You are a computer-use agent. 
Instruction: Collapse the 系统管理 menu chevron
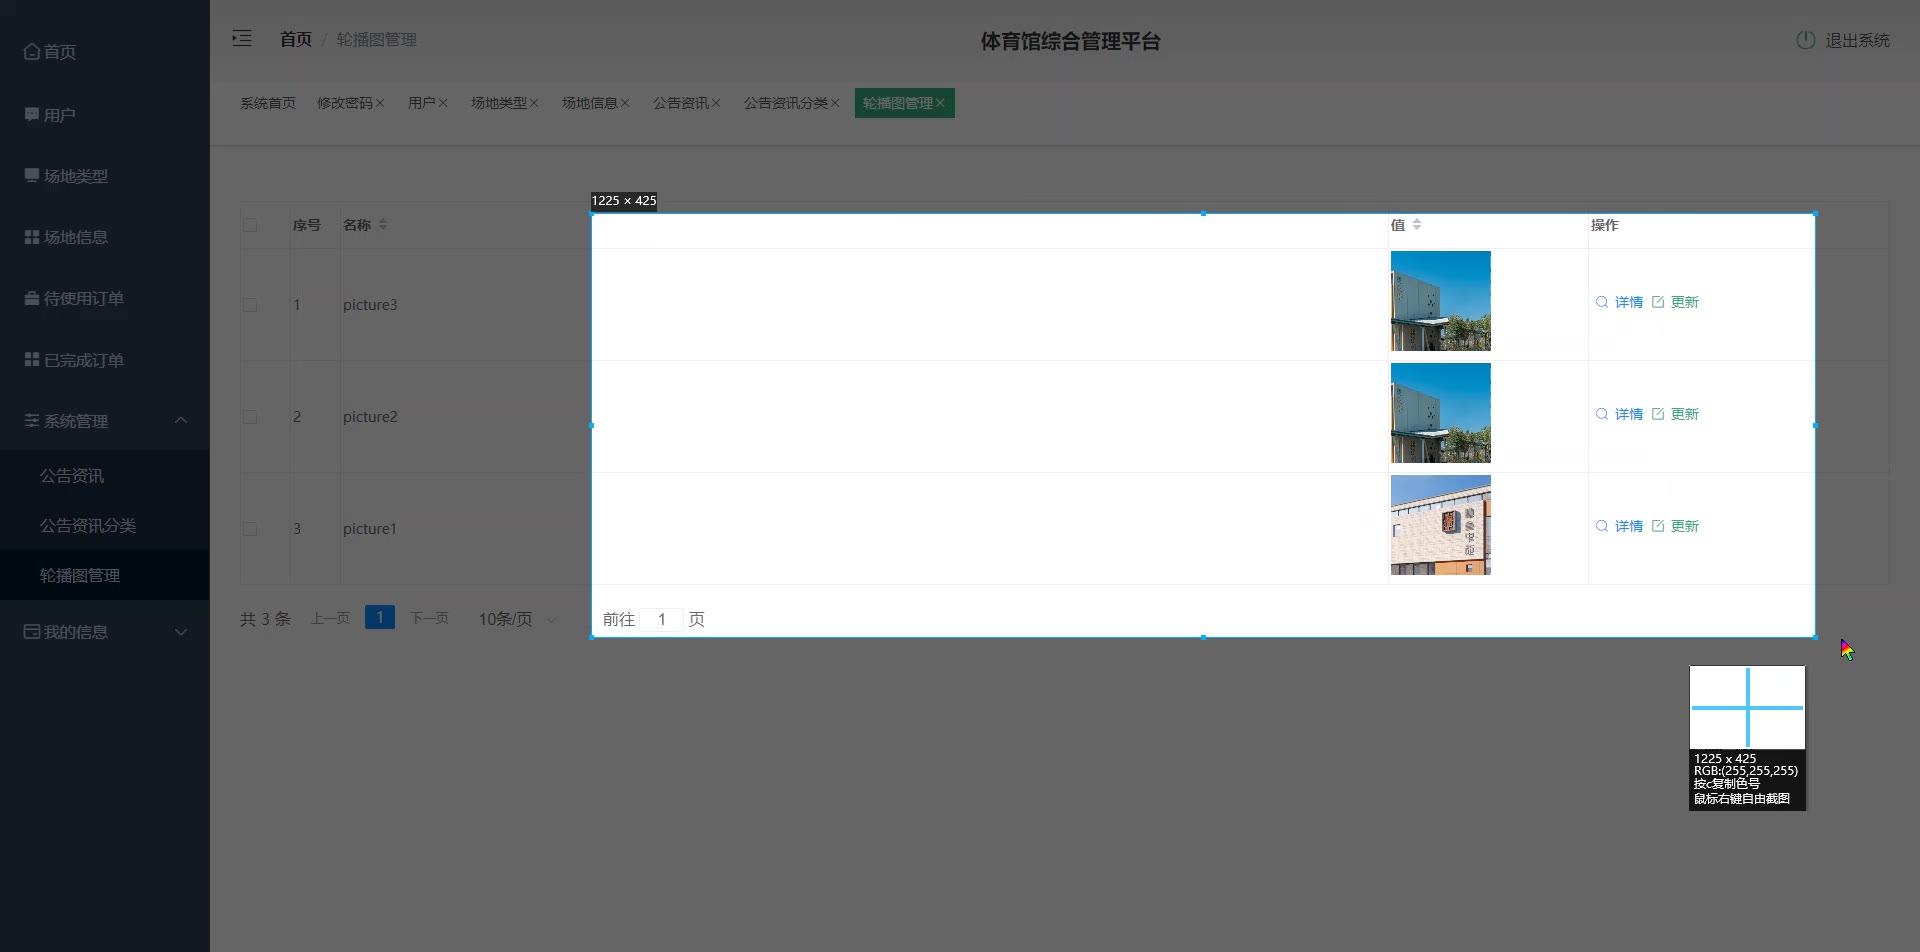coord(181,420)
